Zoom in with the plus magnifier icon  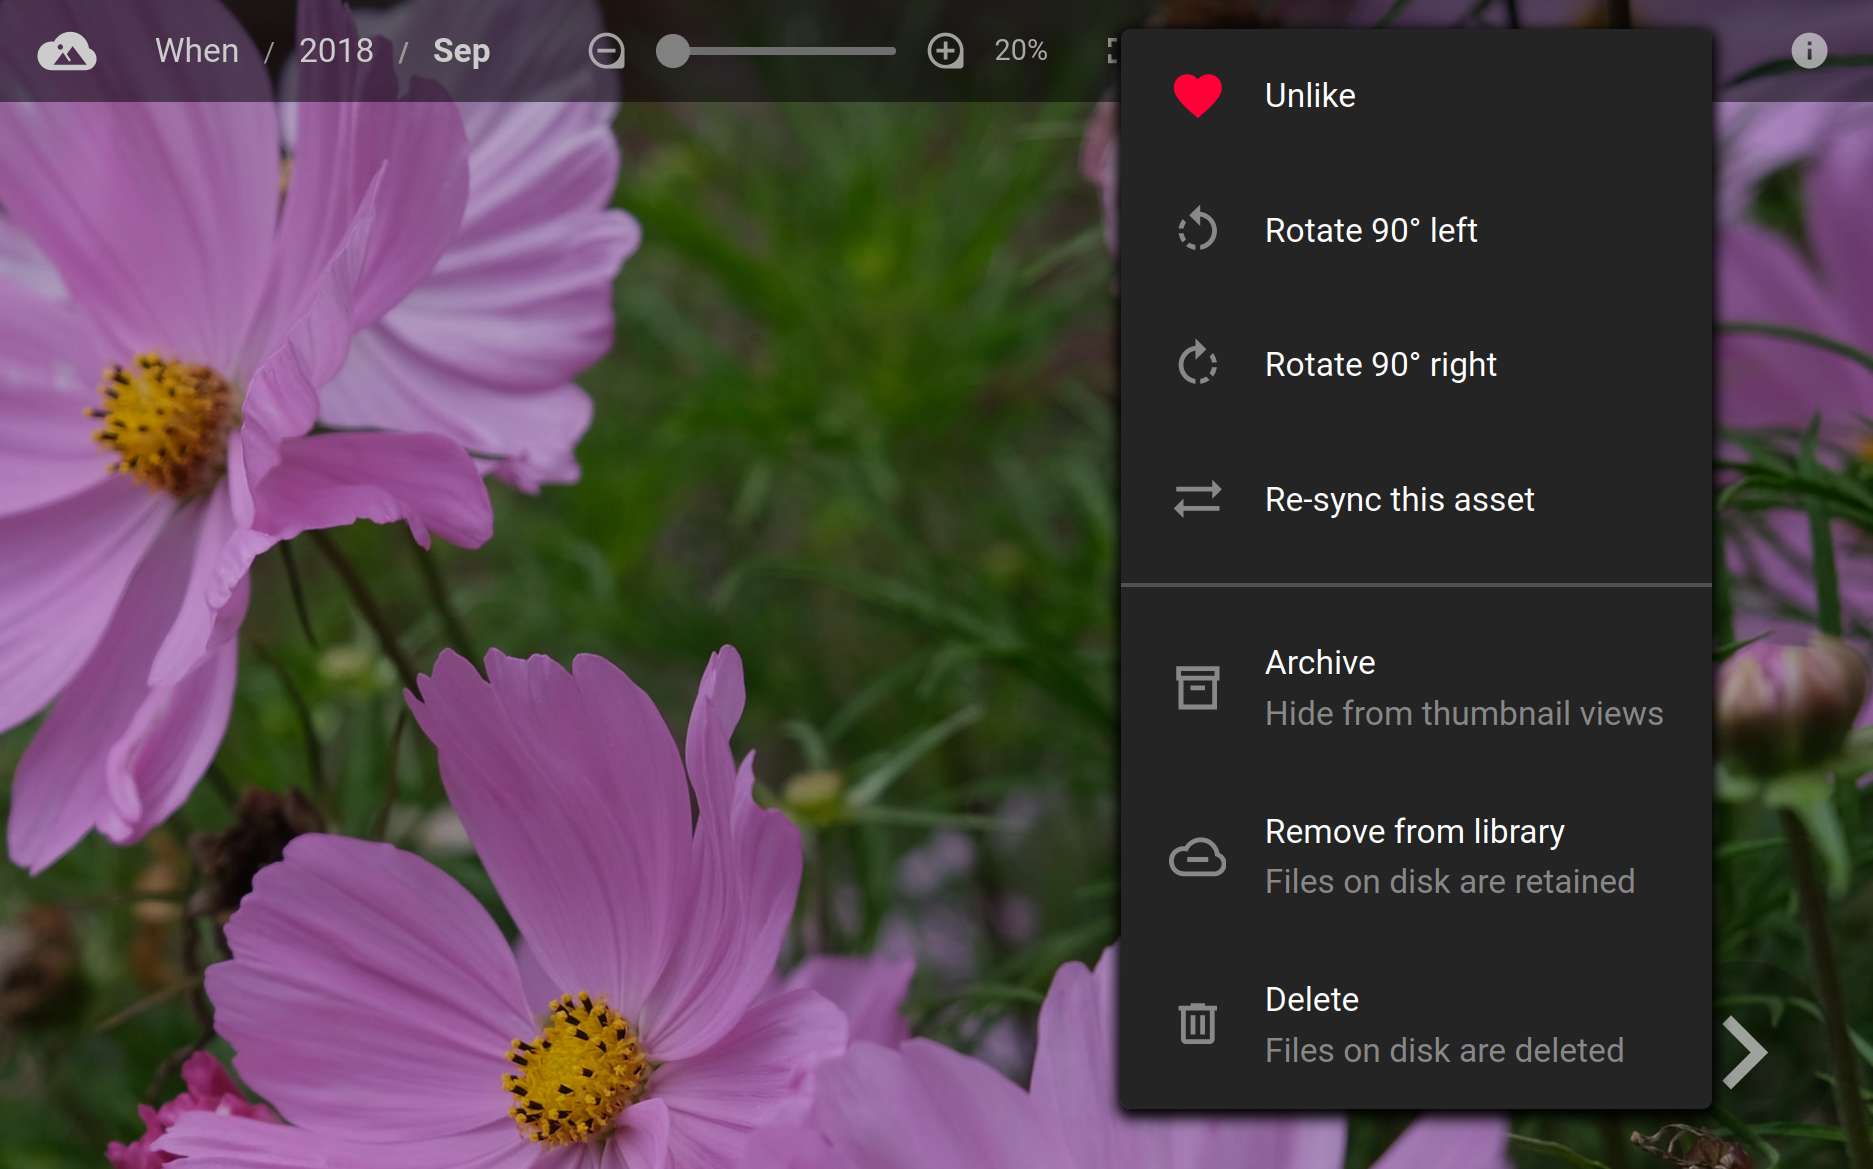(x=946, y=51)
